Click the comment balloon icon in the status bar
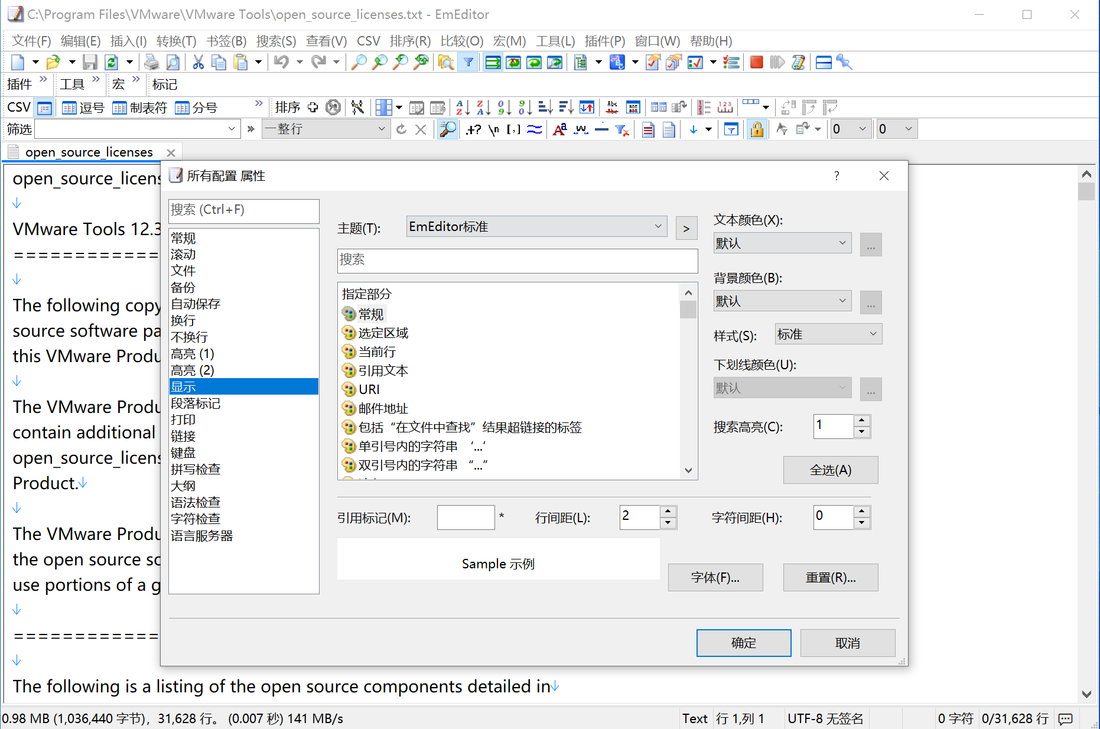 [1066, 718]
